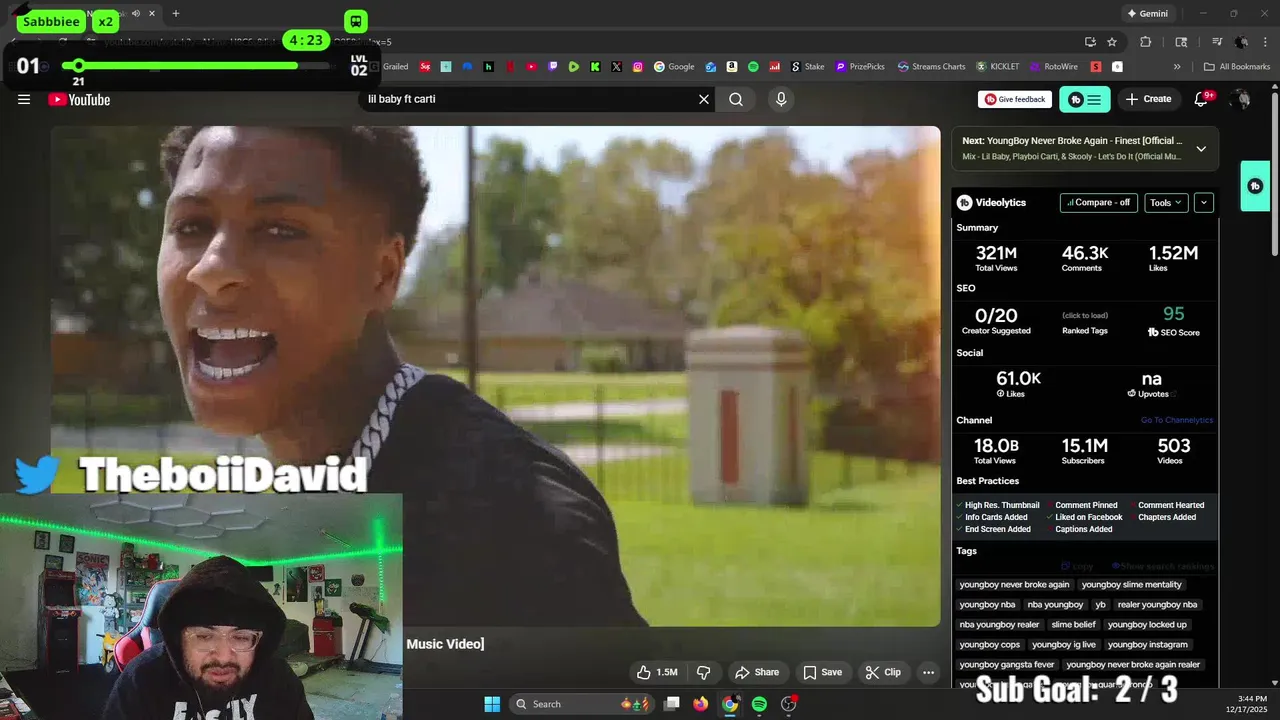Select the 'youngboy slime mentality' tag

pyautogui.click(x=1131, y=584)
